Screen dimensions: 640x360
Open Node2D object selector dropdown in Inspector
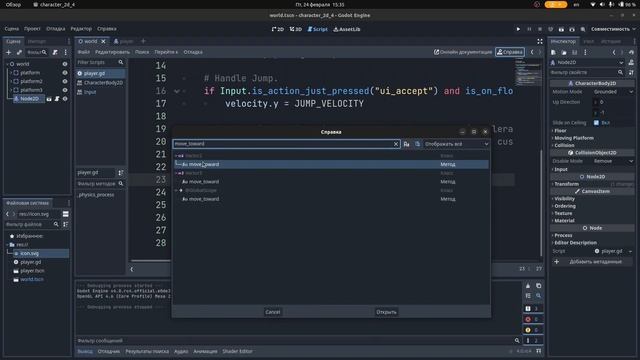[x=587, y=62]
